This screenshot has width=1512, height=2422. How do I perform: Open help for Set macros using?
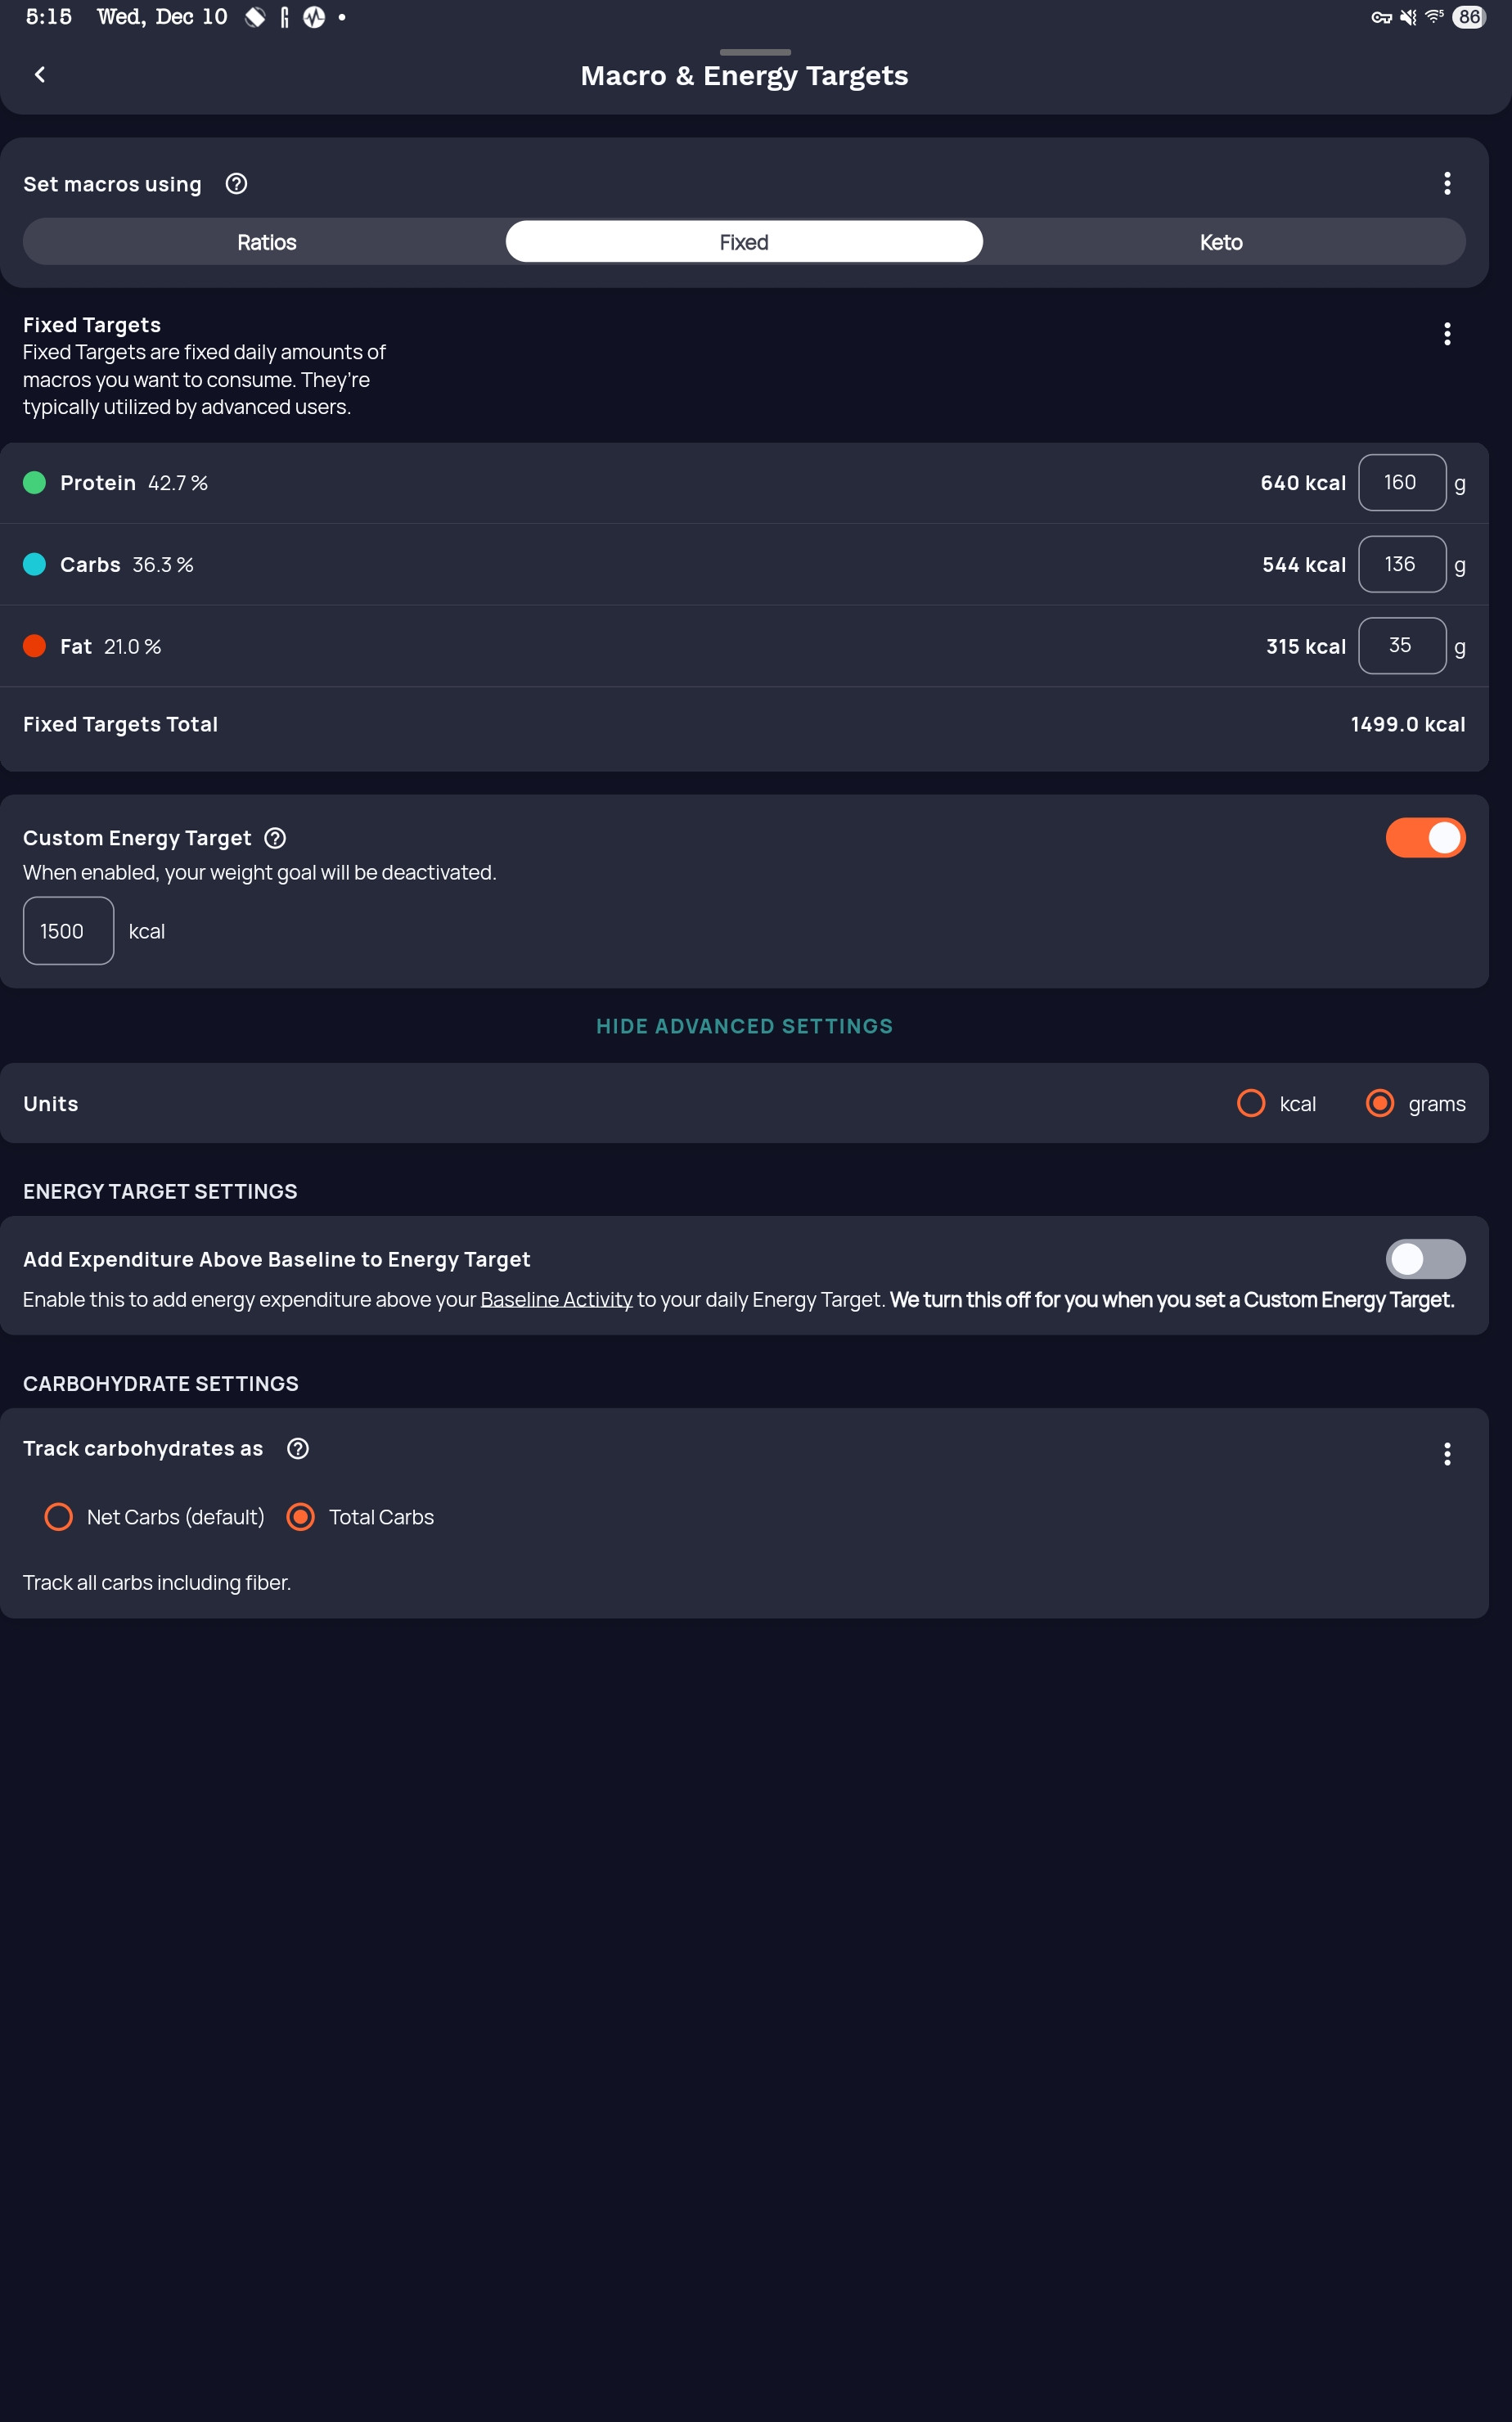pos(236,184)
